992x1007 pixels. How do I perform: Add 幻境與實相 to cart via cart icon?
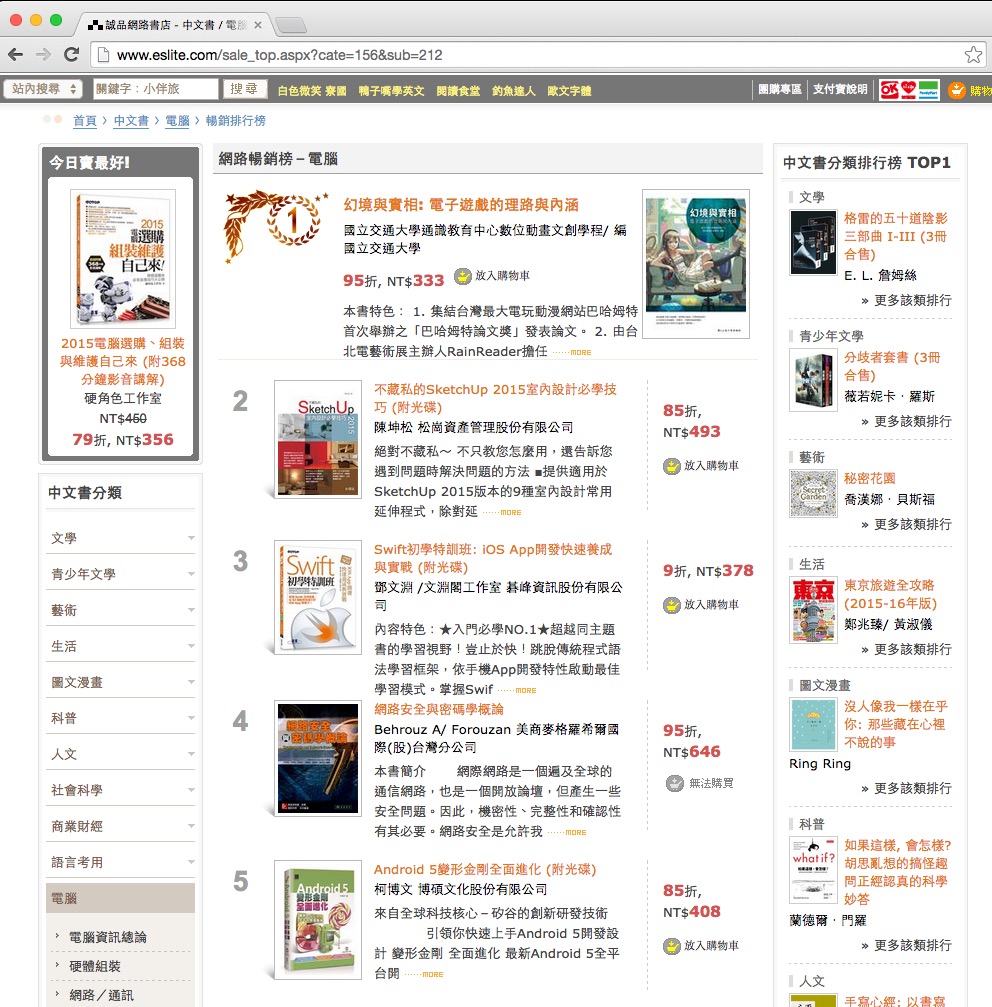point(462,276)
